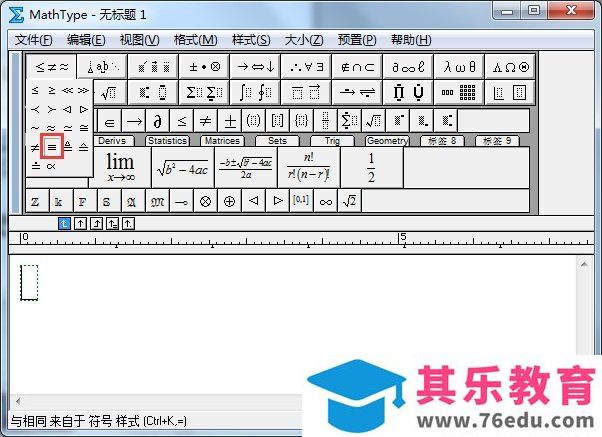Viewport: 602px width, 437px height.
Task: Open the relational symbols palette (≤≠≈)
Action: click(x=51, y=67)
